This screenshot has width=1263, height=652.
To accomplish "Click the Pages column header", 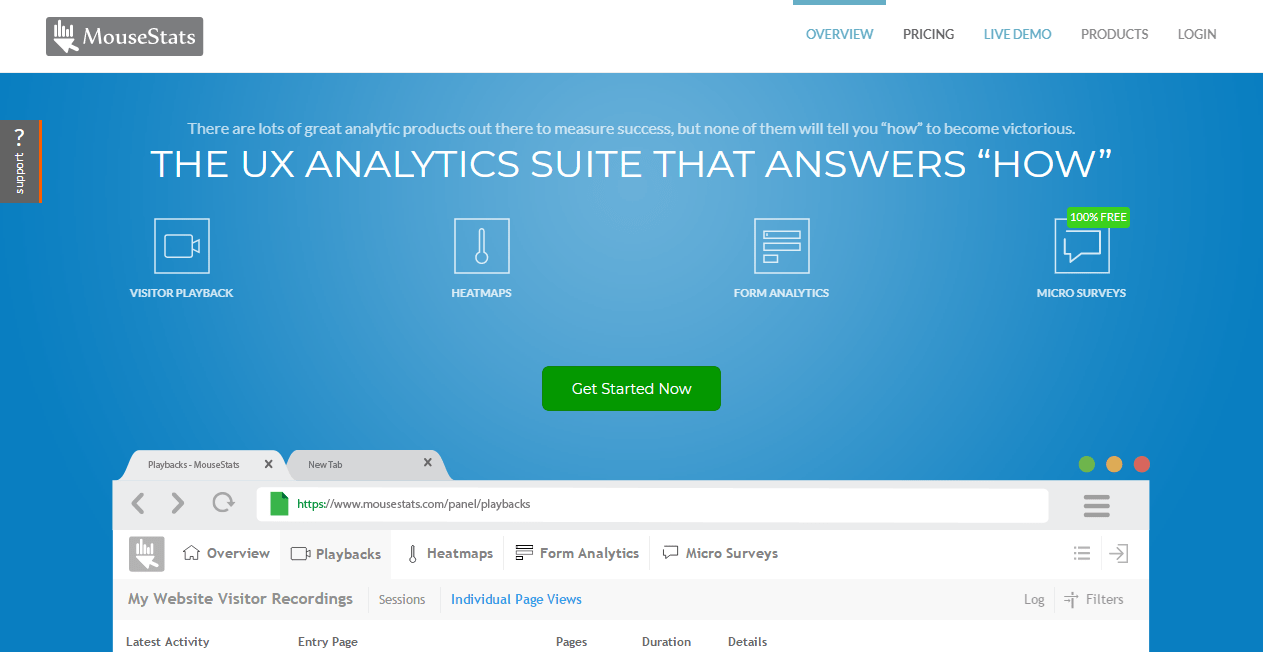I will tap(572, 642).
